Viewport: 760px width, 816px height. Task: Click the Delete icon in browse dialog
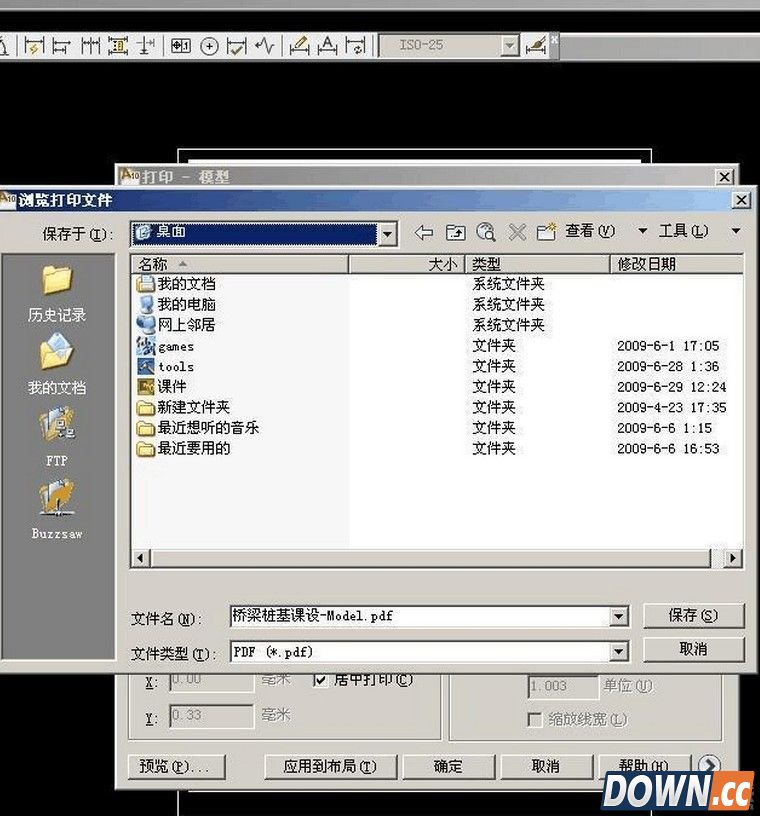tap(517, 232)
